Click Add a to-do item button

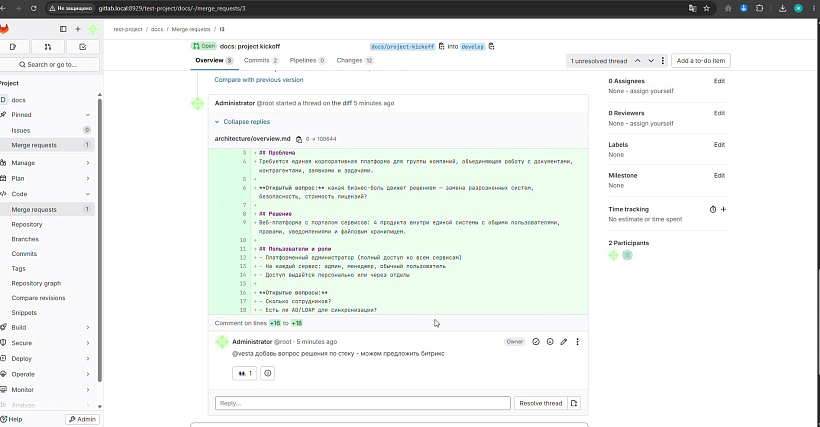point(701,61)
